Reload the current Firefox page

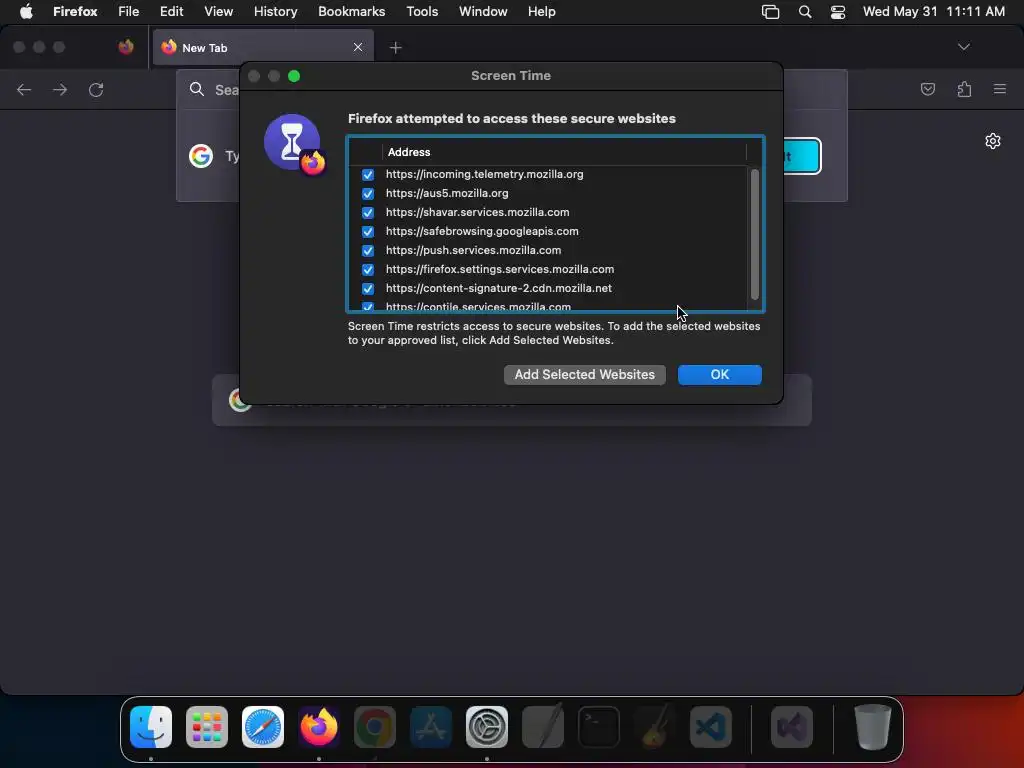coord(96,89)
